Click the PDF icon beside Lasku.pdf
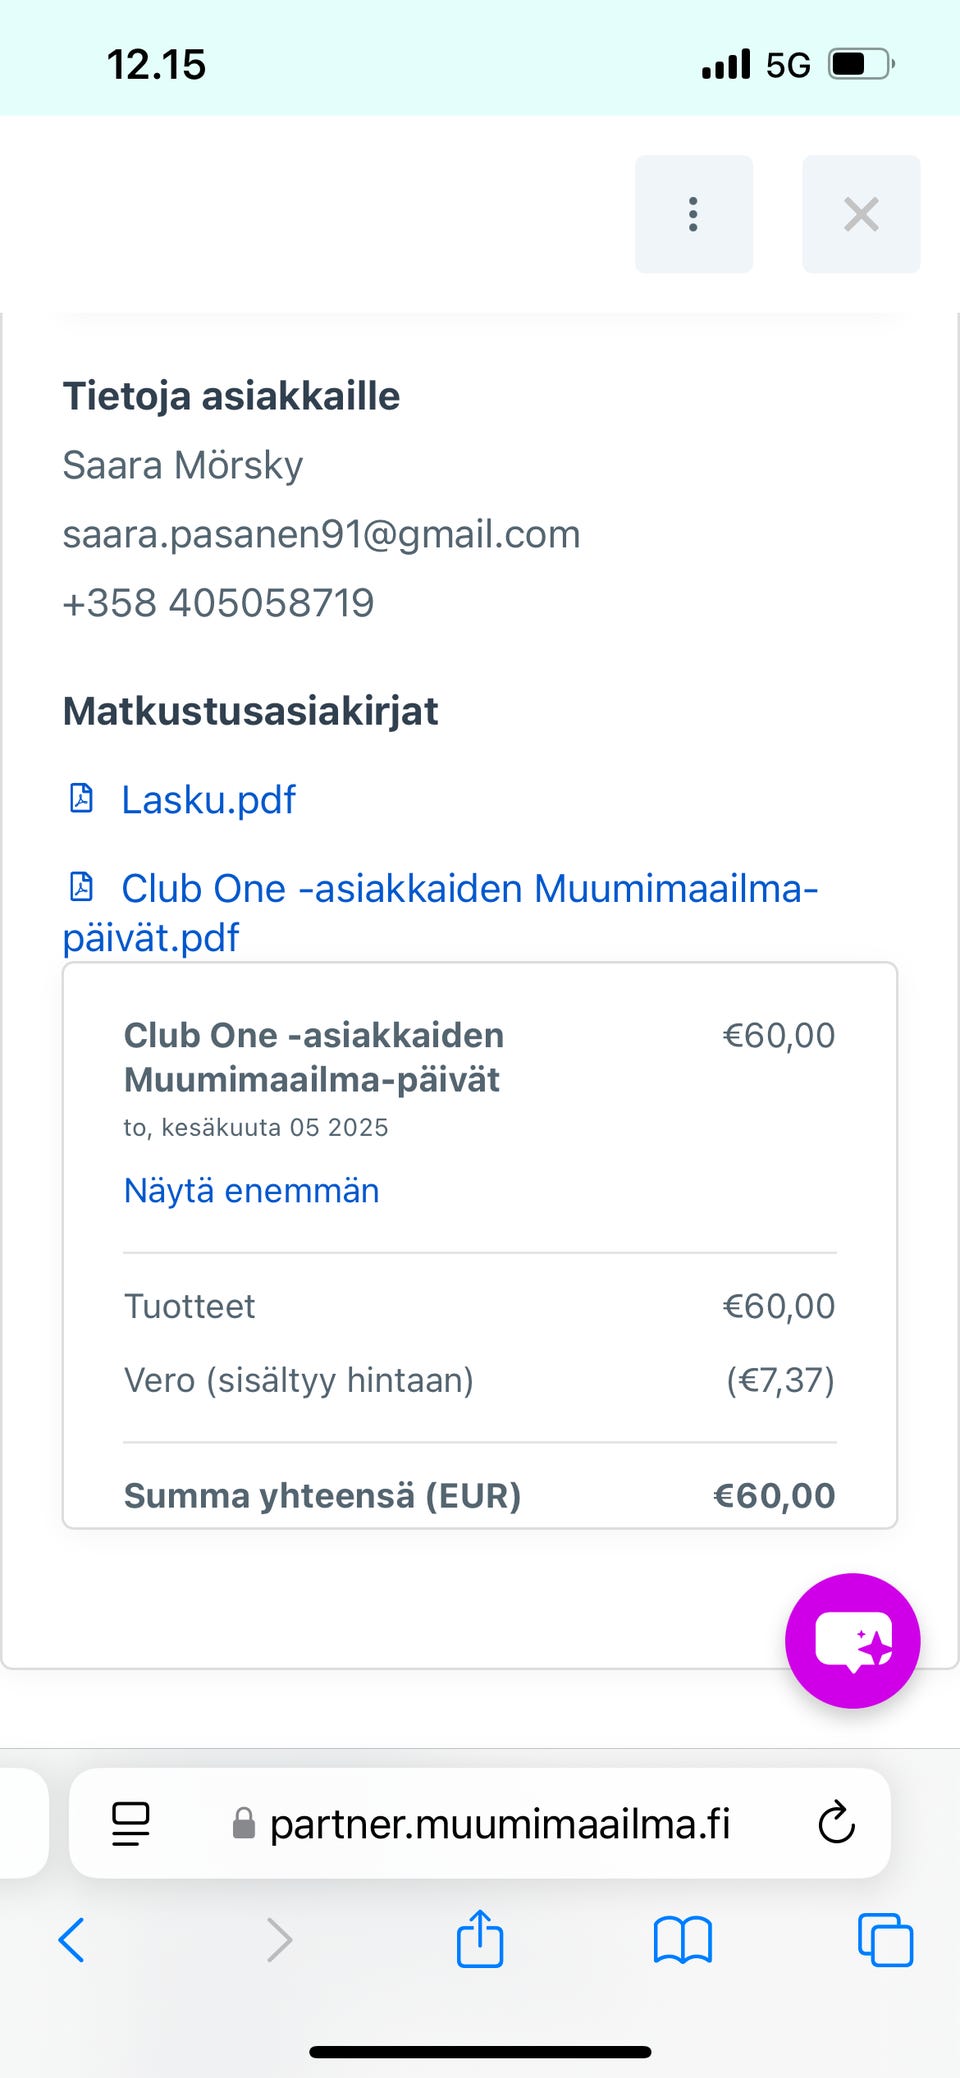Image resolution: width=960 pixels, height=2078 pixels. pyautogui.click(x=81, y=798)
